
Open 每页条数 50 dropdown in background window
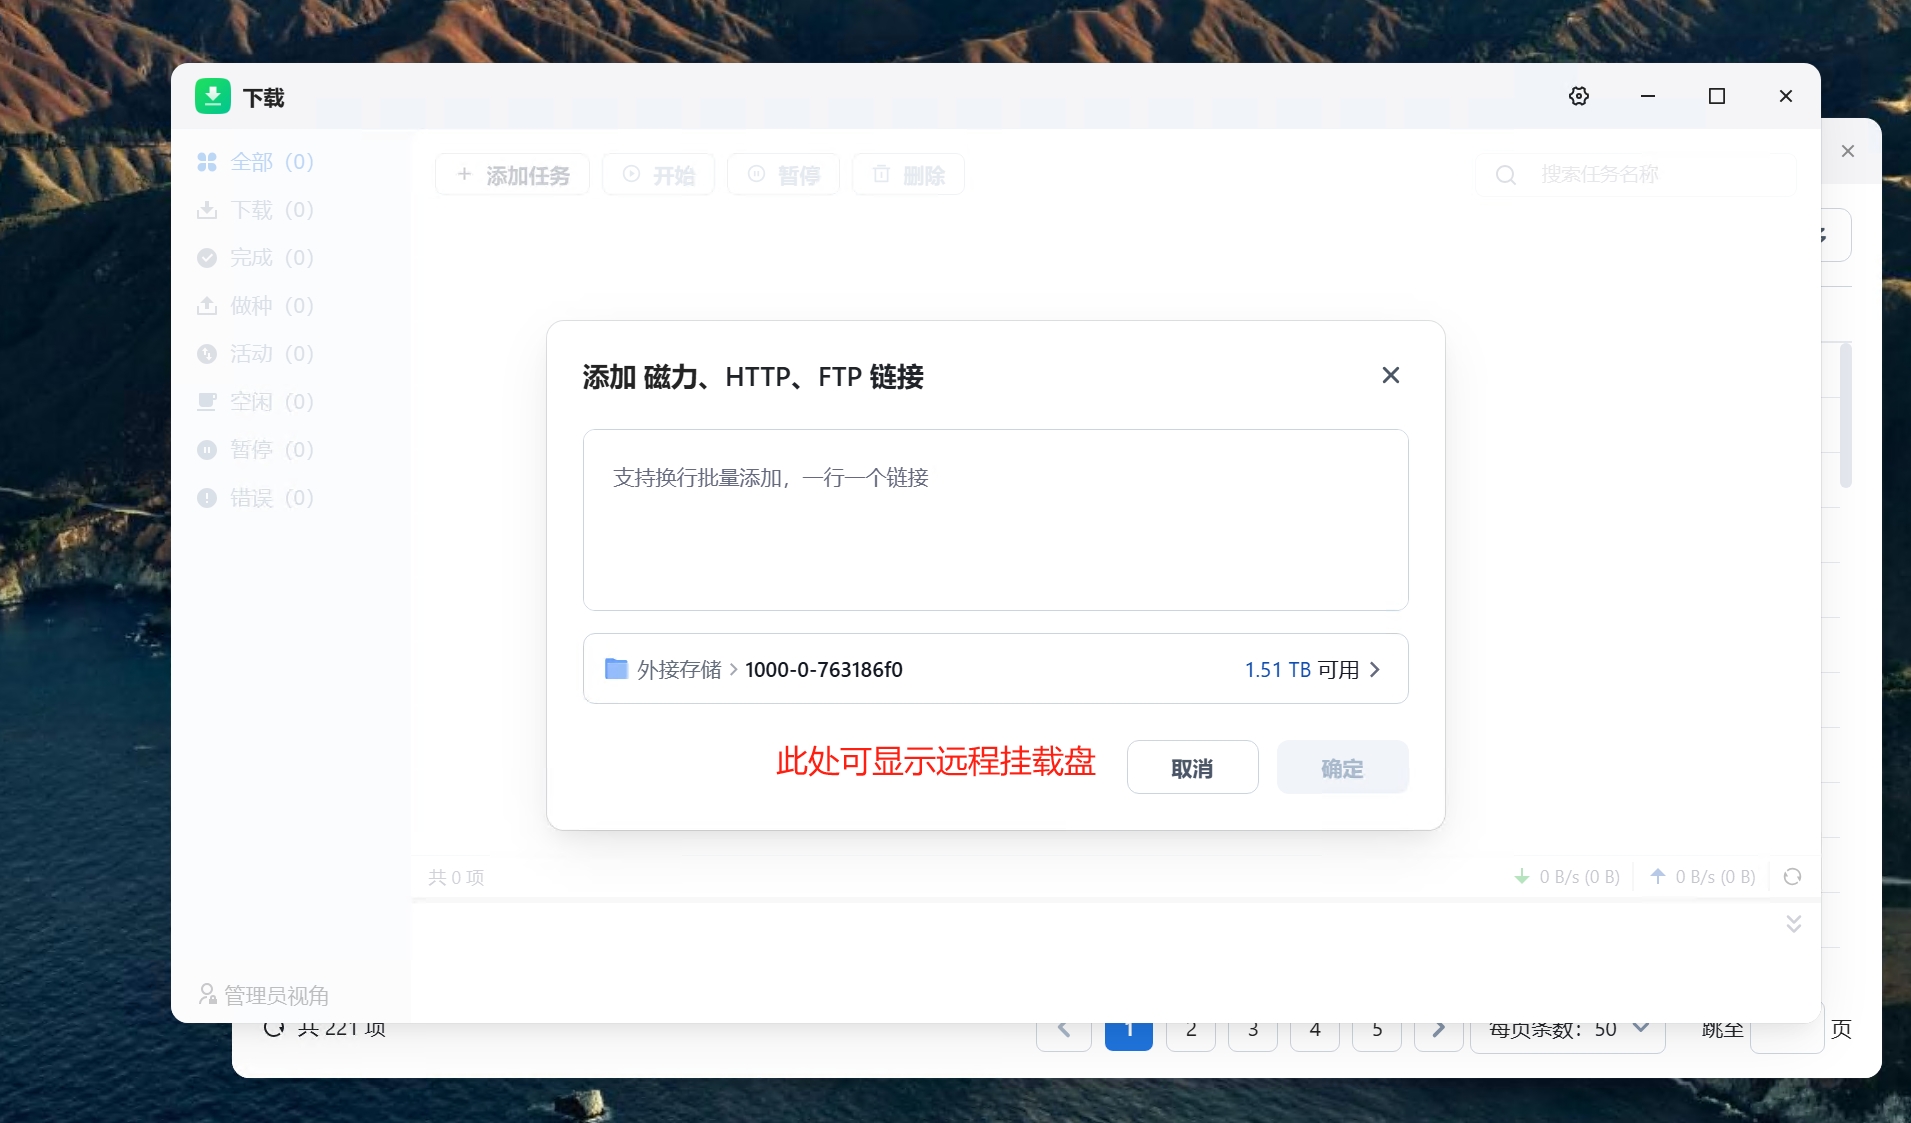pos(1568,1035)
